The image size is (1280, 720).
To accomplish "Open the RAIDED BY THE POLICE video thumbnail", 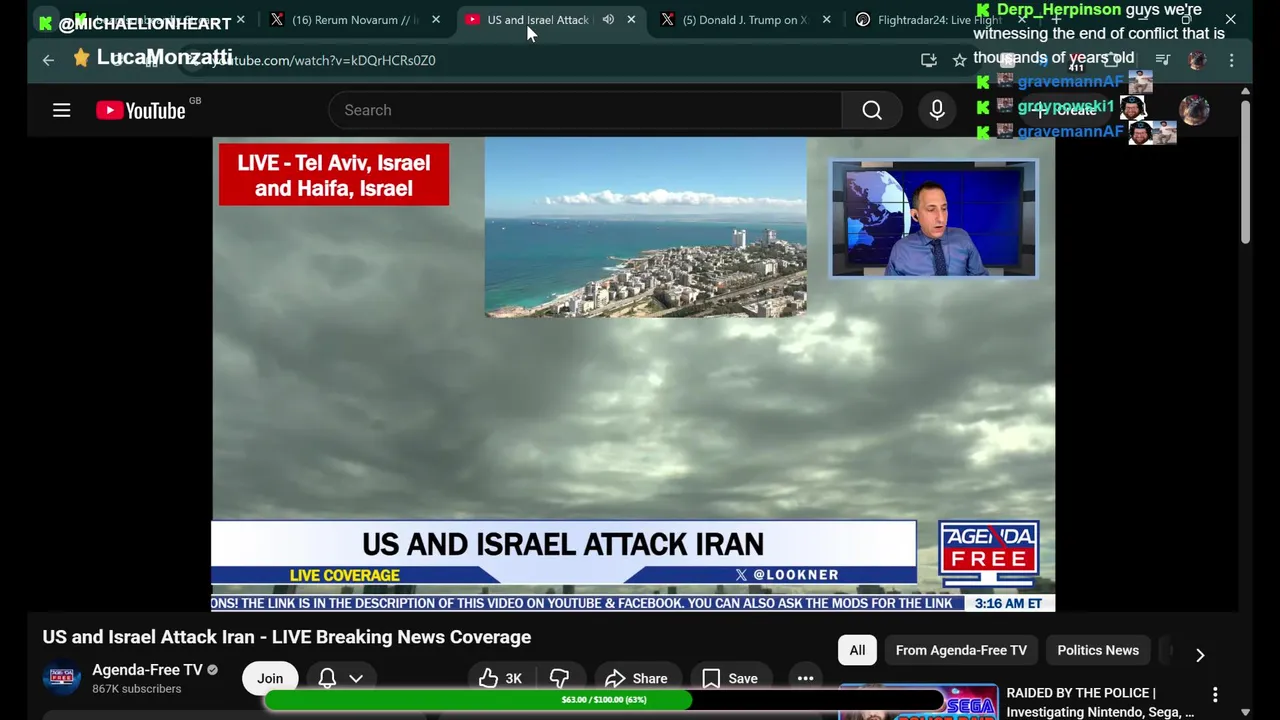I will 918,702.
